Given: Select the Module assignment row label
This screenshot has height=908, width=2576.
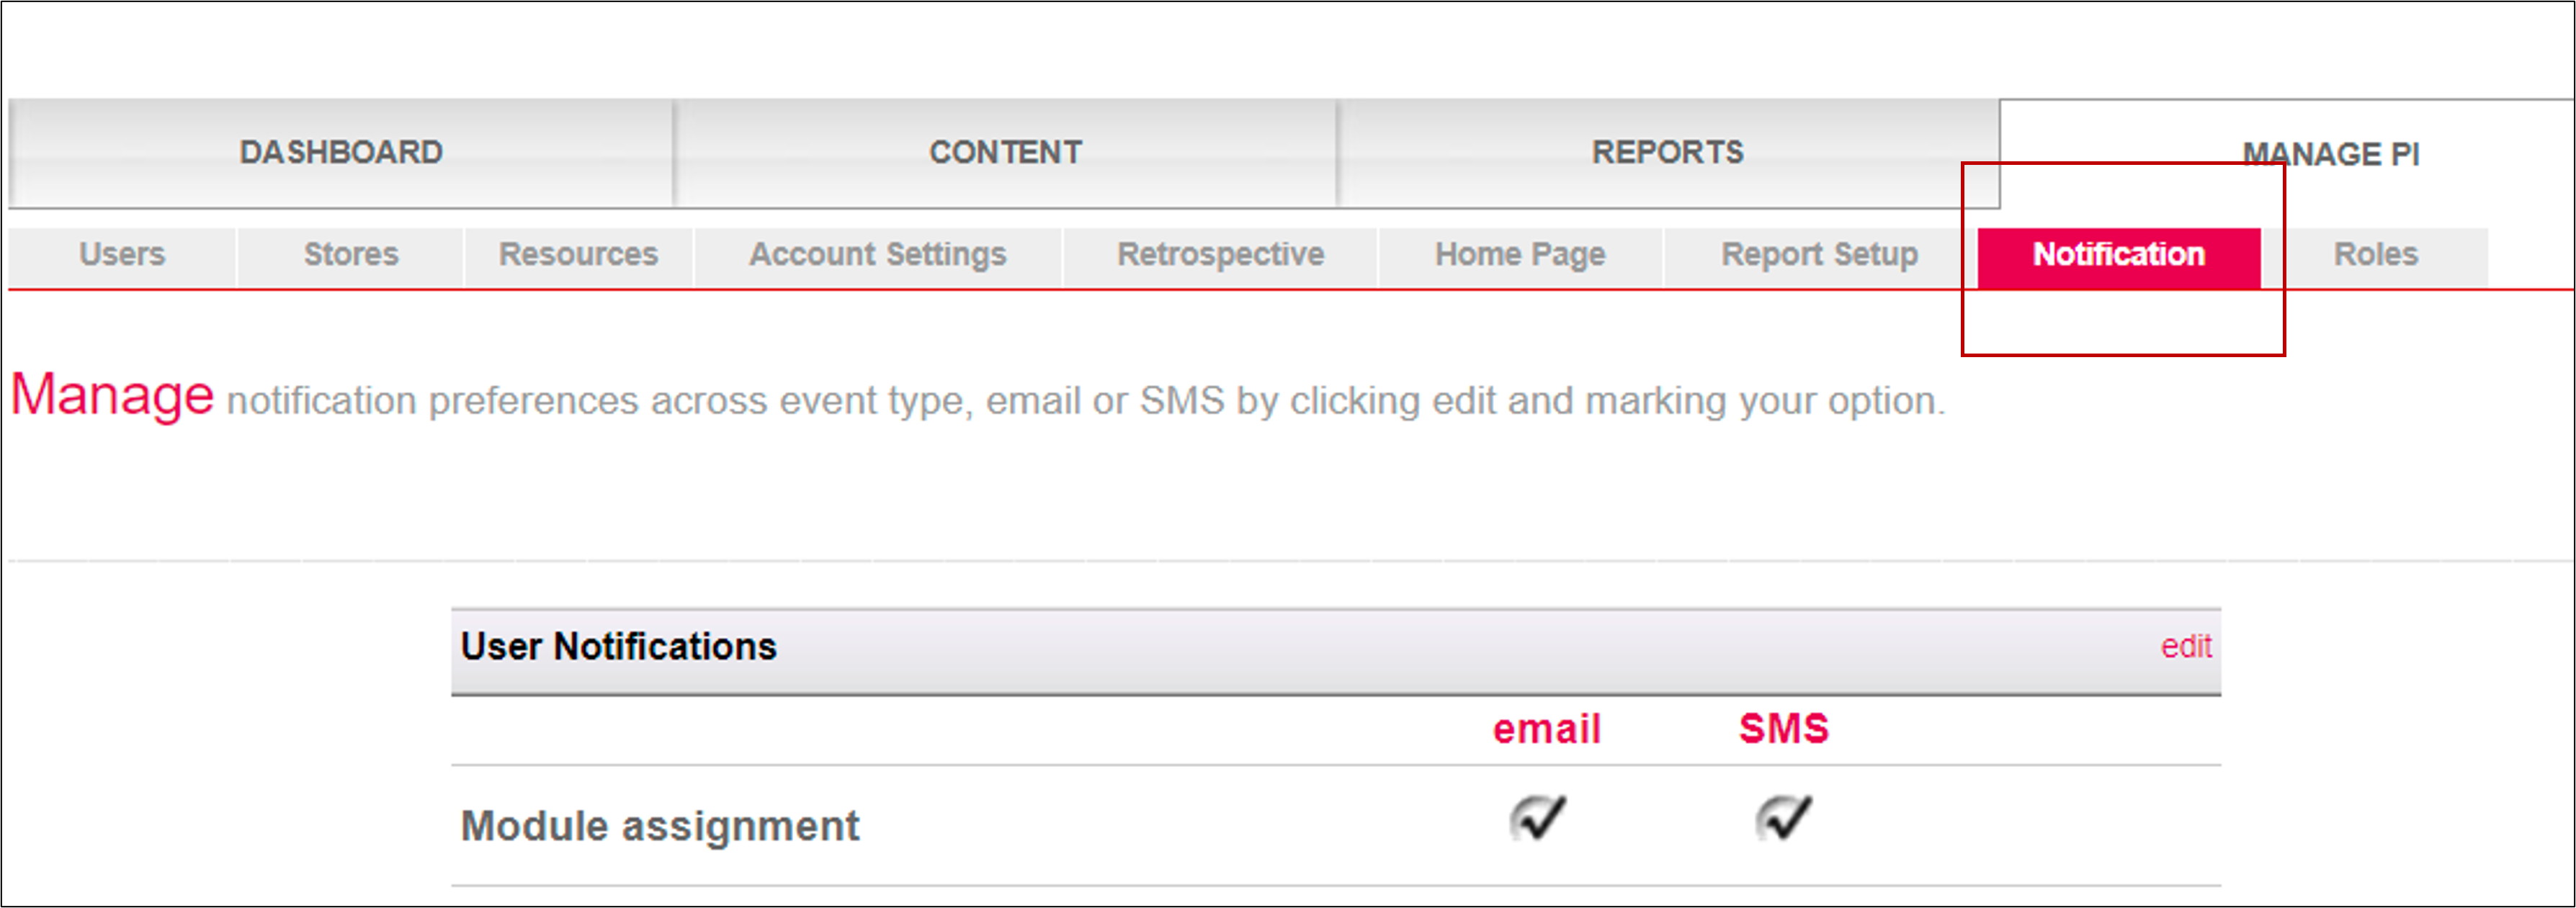Looking at the screenshot, I should [659, 827].
